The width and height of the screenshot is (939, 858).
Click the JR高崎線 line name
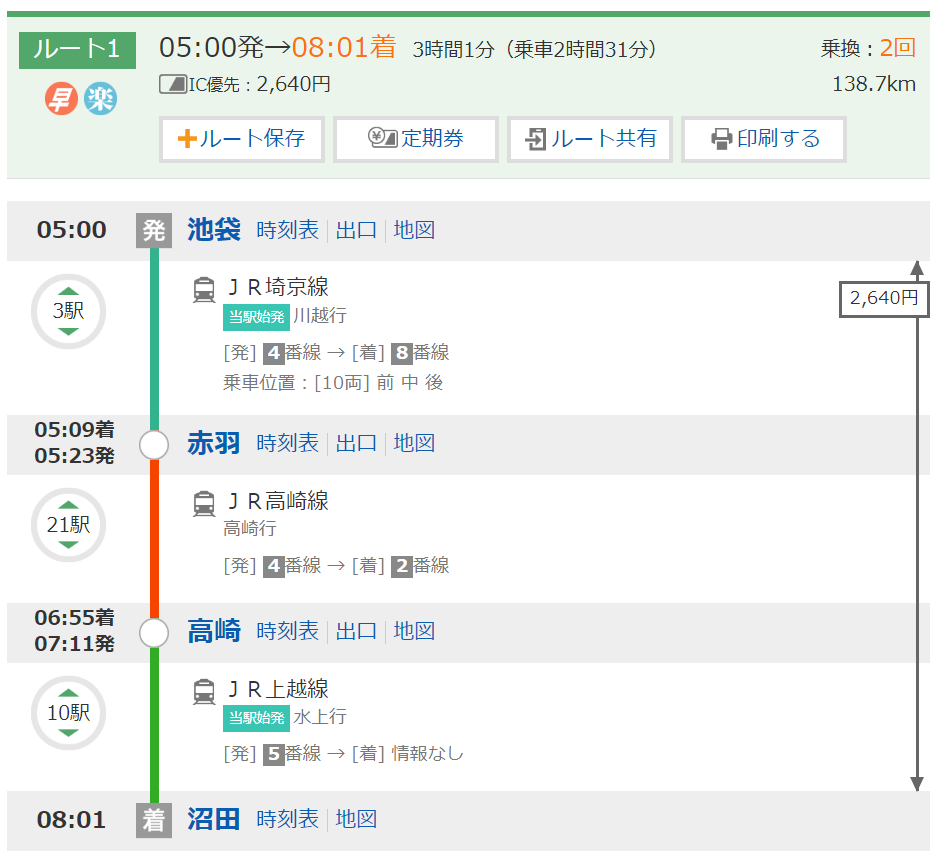[278, 502]
